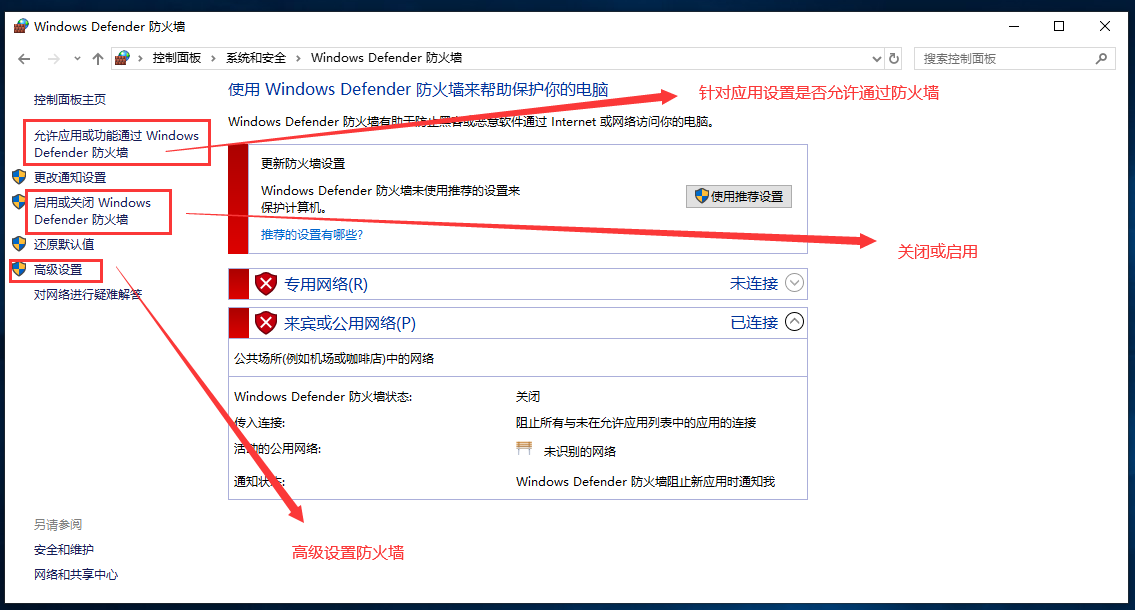Open the address bar history dropdown
Screen dimensions: 1135x610
point(877,59)
